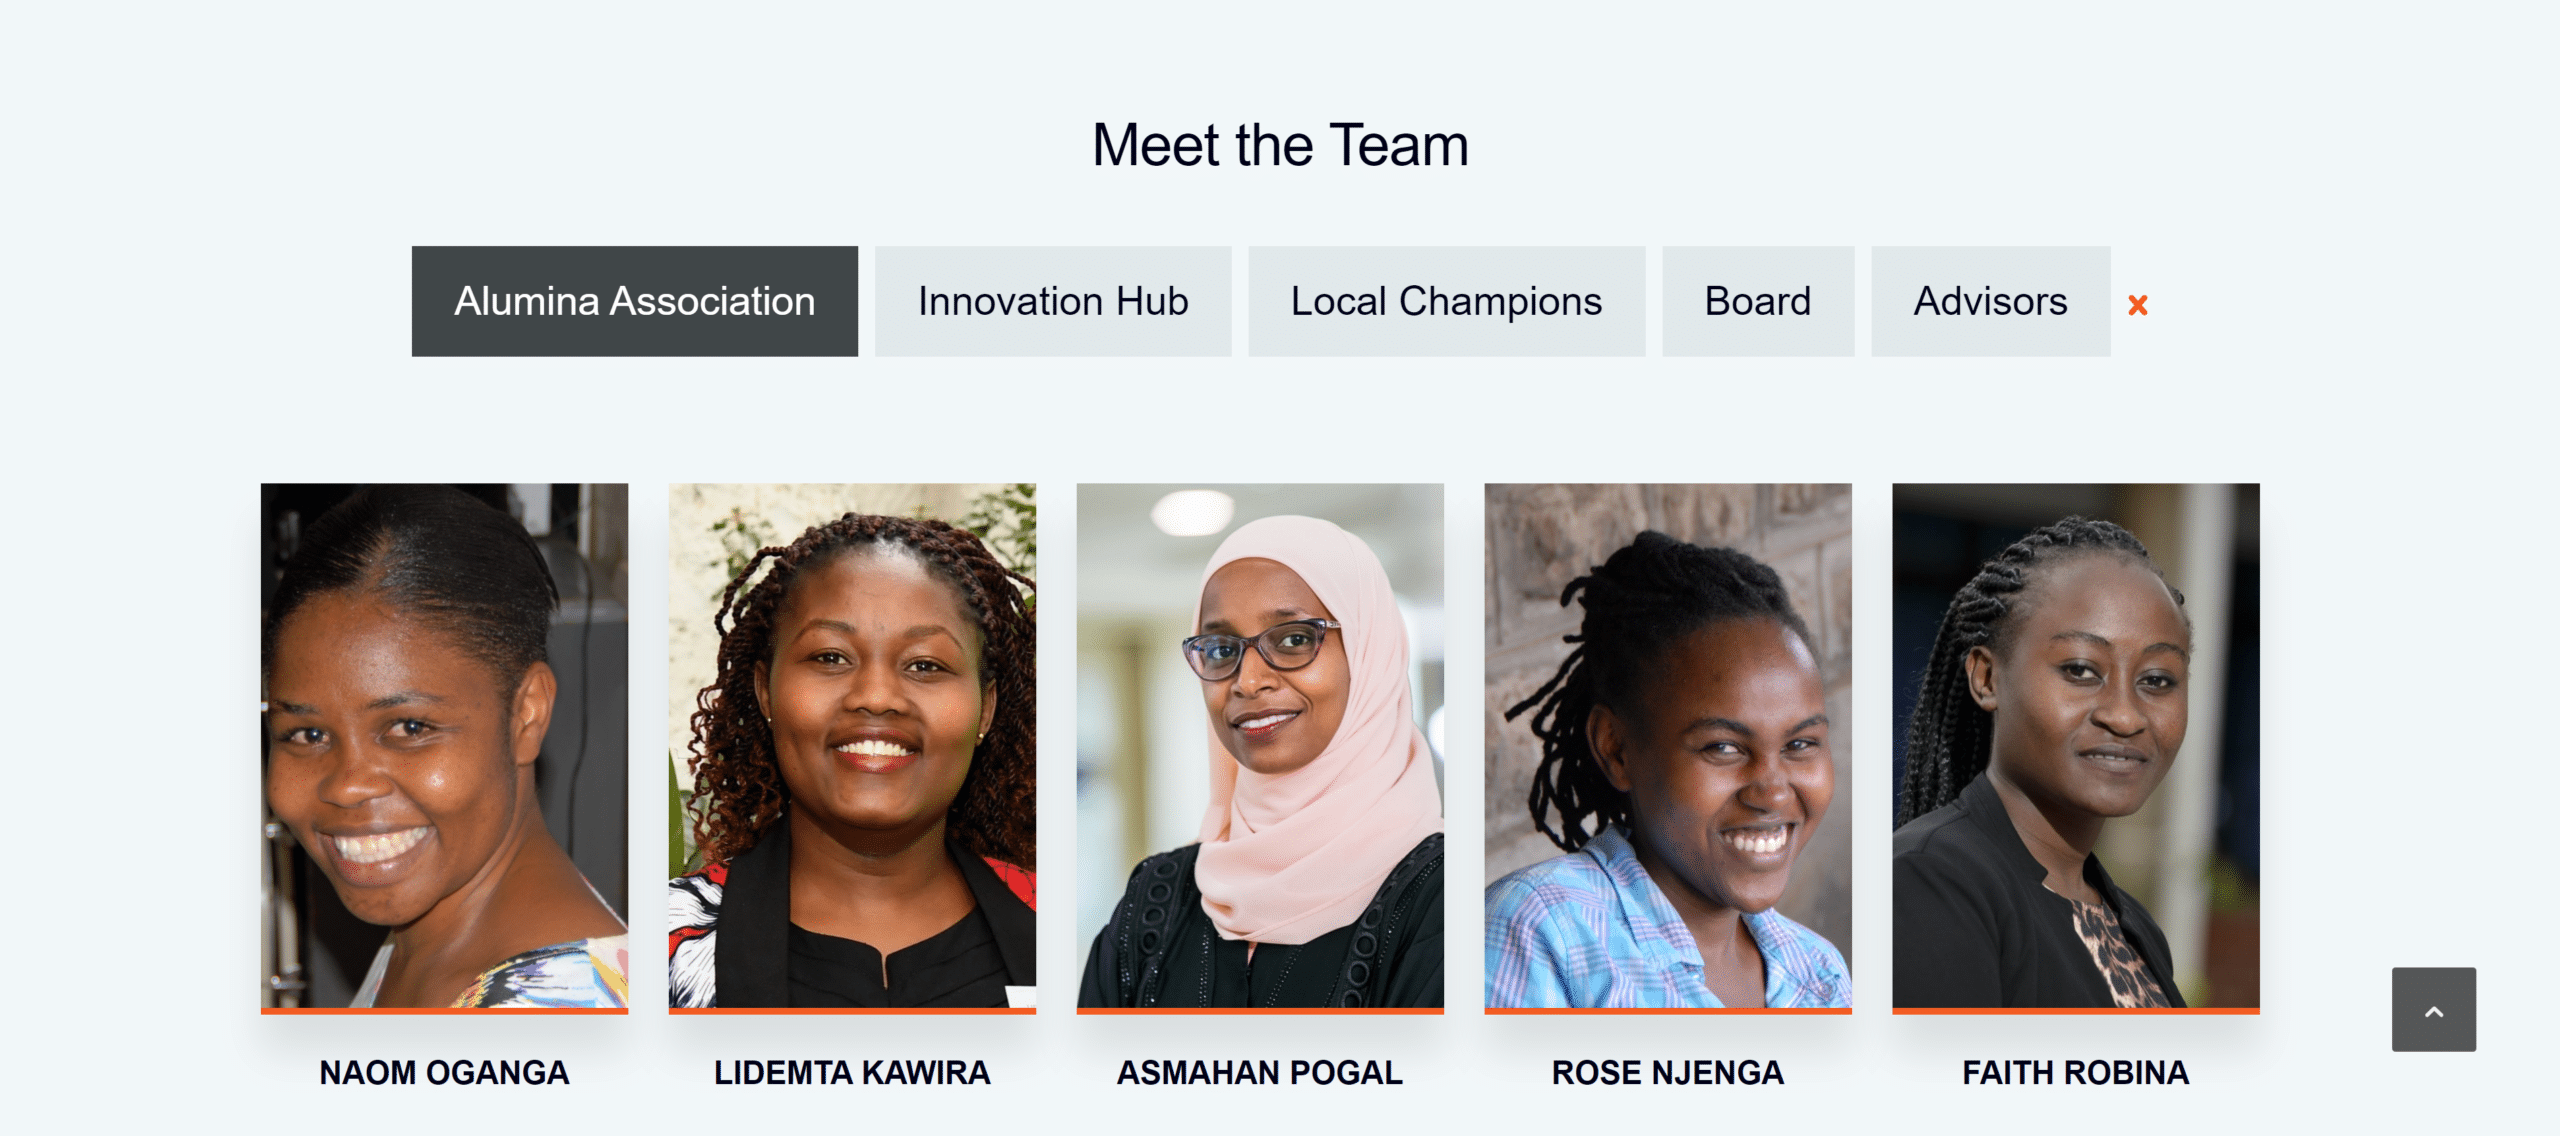This screenshot has width=2560, height=1136.
Task: Show the Board team members
Action: [1757, 301]
